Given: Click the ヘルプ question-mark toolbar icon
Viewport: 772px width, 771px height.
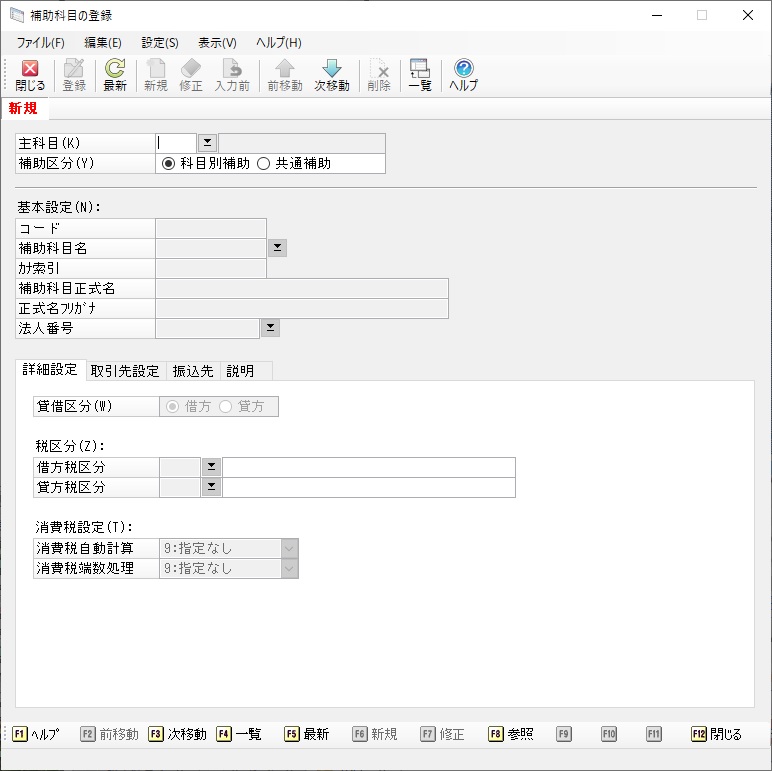Looking at the screenshot, I should pos(463,75).
